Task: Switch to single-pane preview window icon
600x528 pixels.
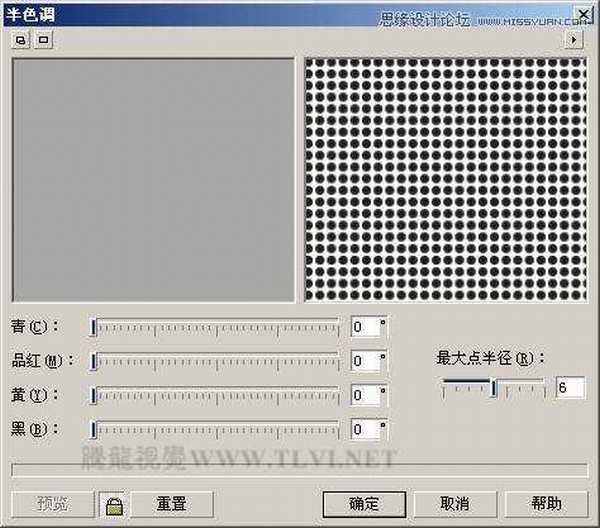Action: [x=43, y=40]
